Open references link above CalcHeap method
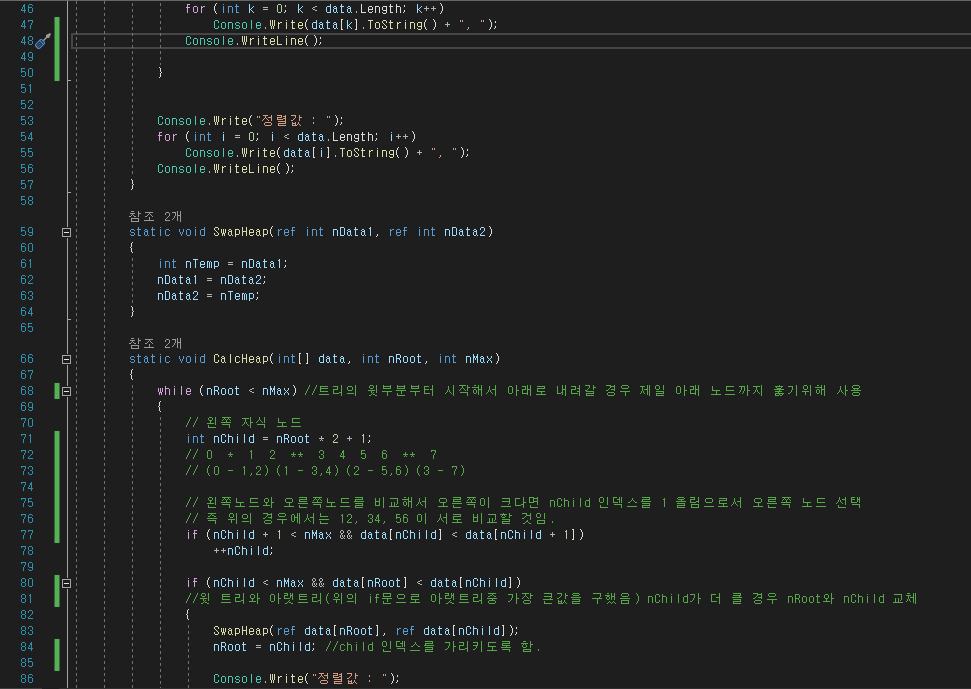971x689 pixels. [x=155, y=343]
